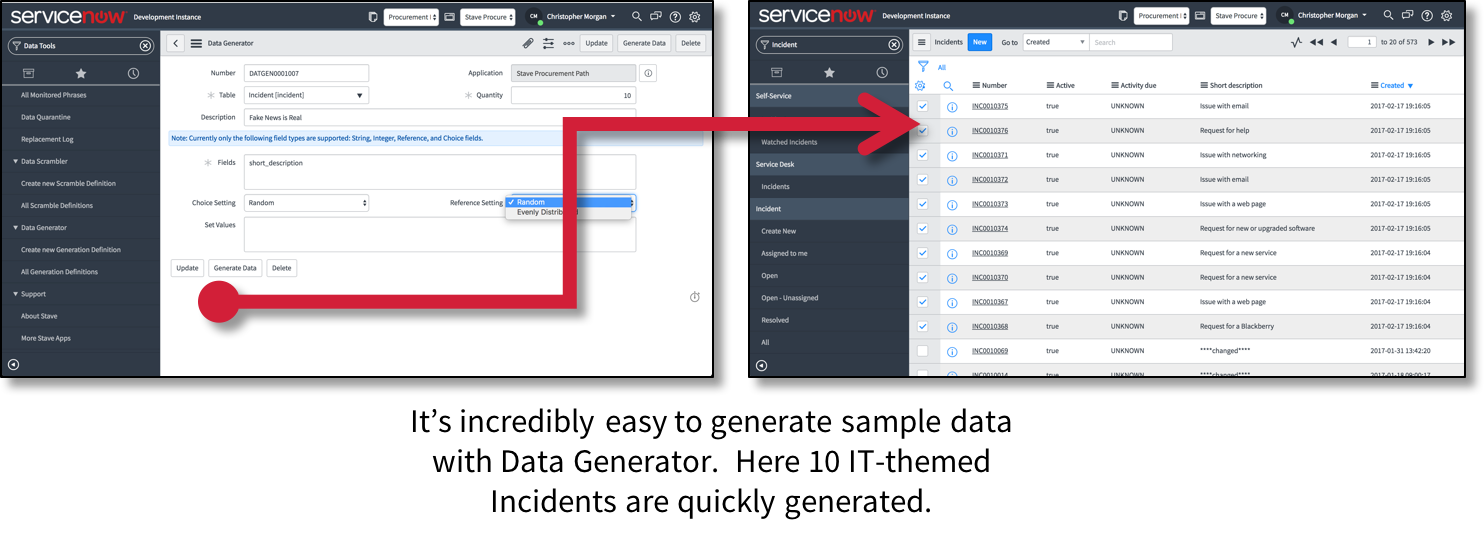Uncheck the checkbox for INC0010374
Viewport: 1484px width, 541px height.
pos(923,229)
